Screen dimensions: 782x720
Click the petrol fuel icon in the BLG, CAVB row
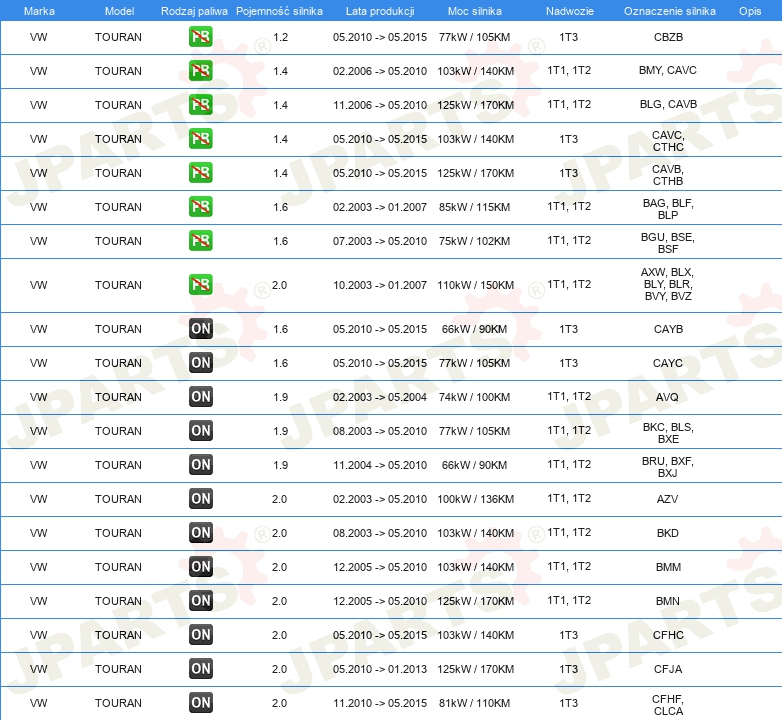coord(200,105)
